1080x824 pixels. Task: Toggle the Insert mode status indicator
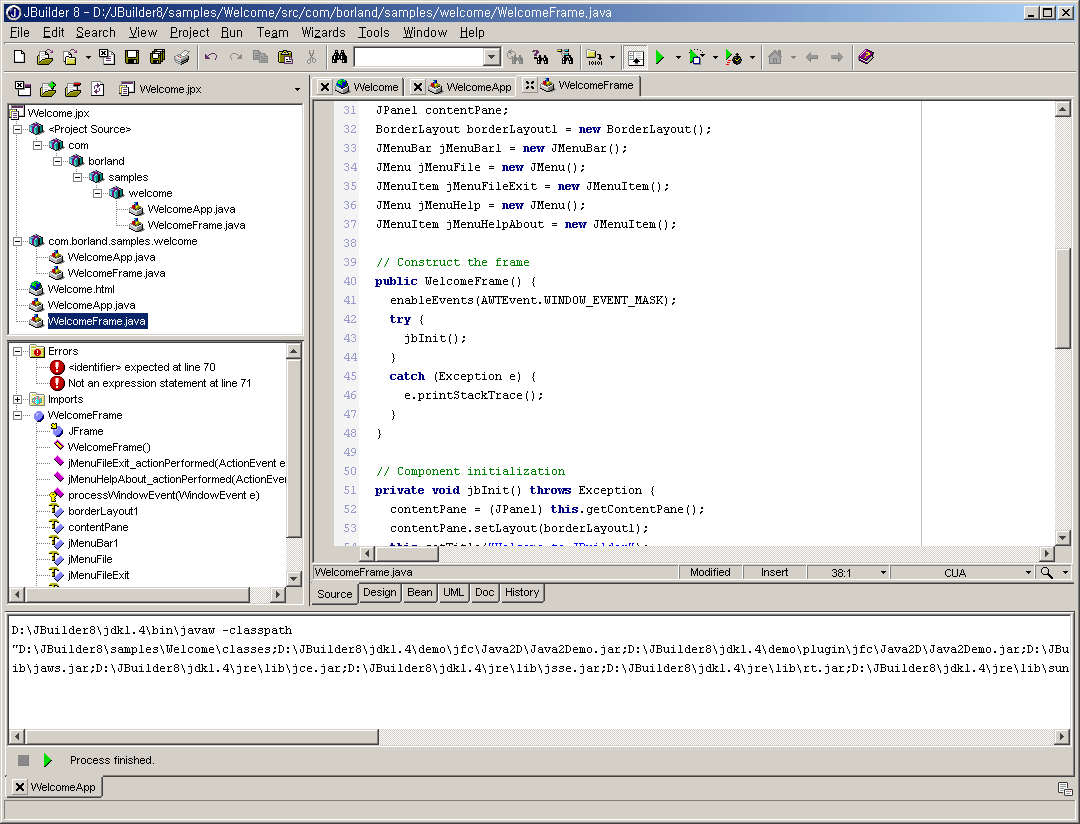click(774, 572)
